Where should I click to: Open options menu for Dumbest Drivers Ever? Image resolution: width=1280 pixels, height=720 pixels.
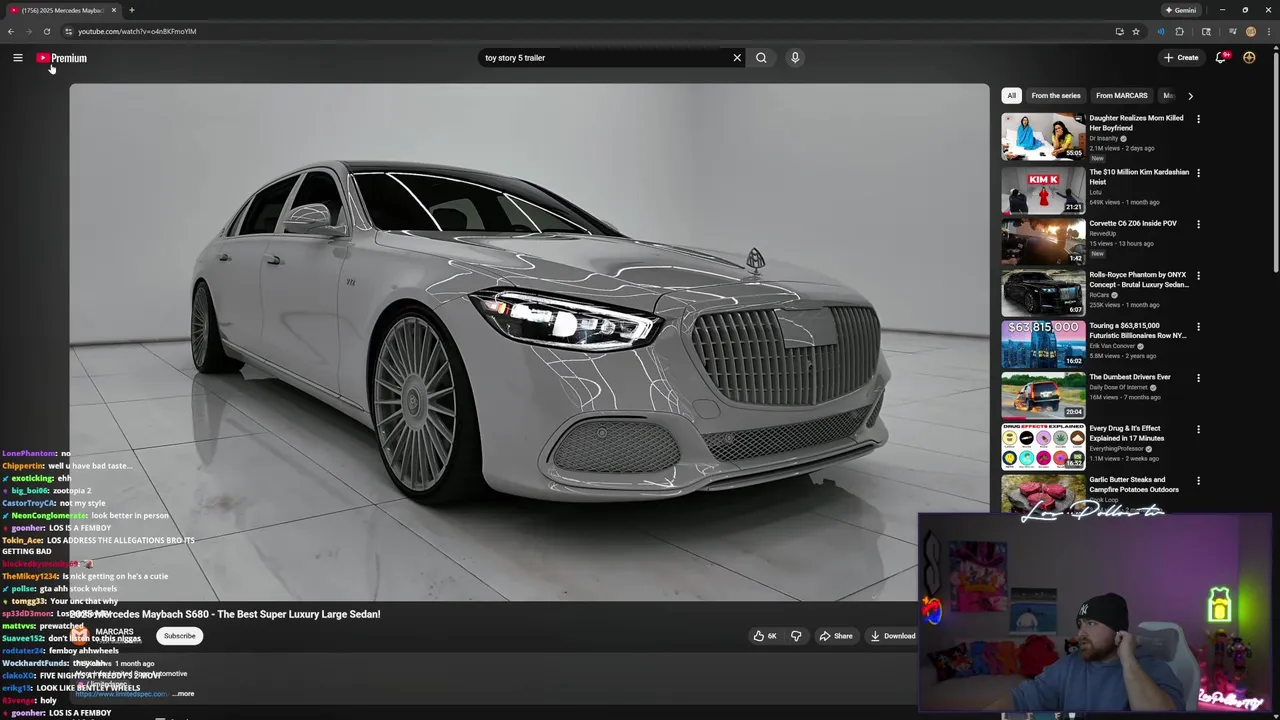coord(1198,378)
